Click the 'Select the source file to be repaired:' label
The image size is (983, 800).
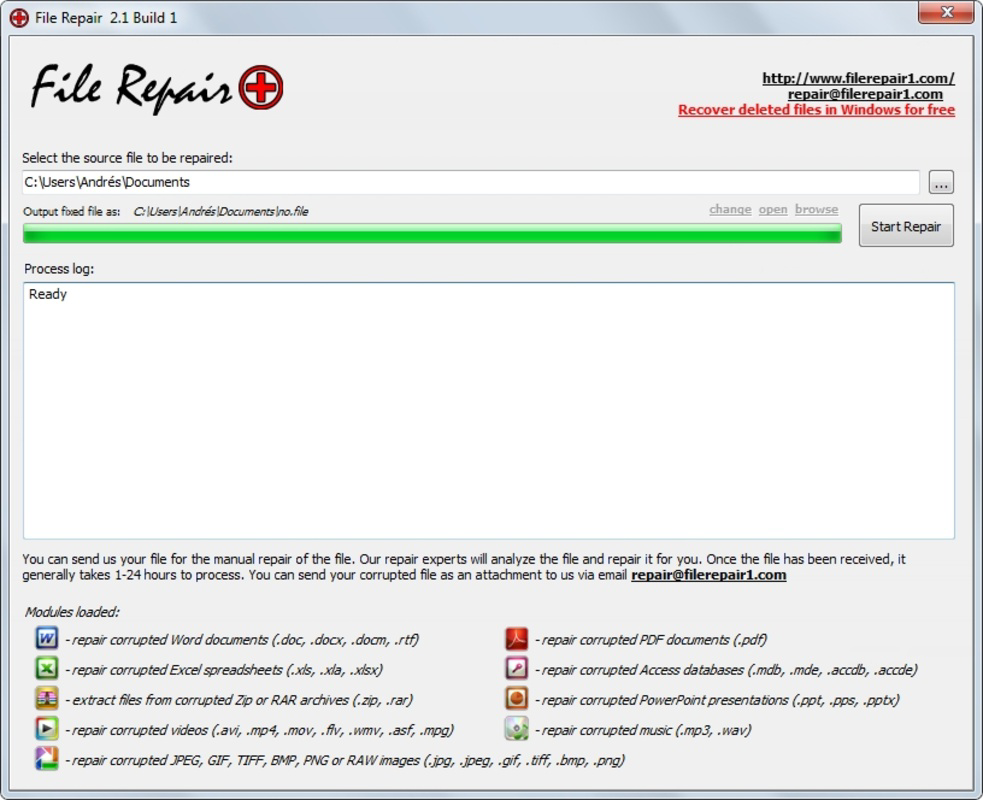click(x=127, y=158)
